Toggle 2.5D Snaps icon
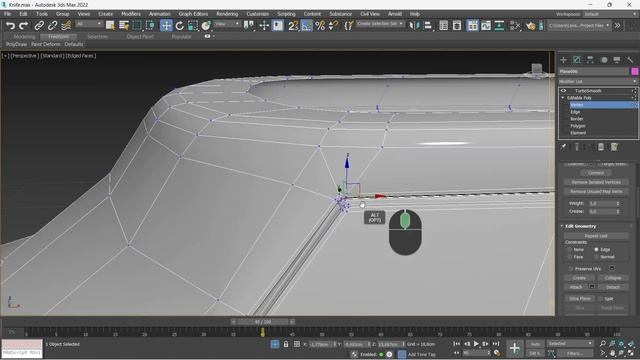 click(293, 26)
